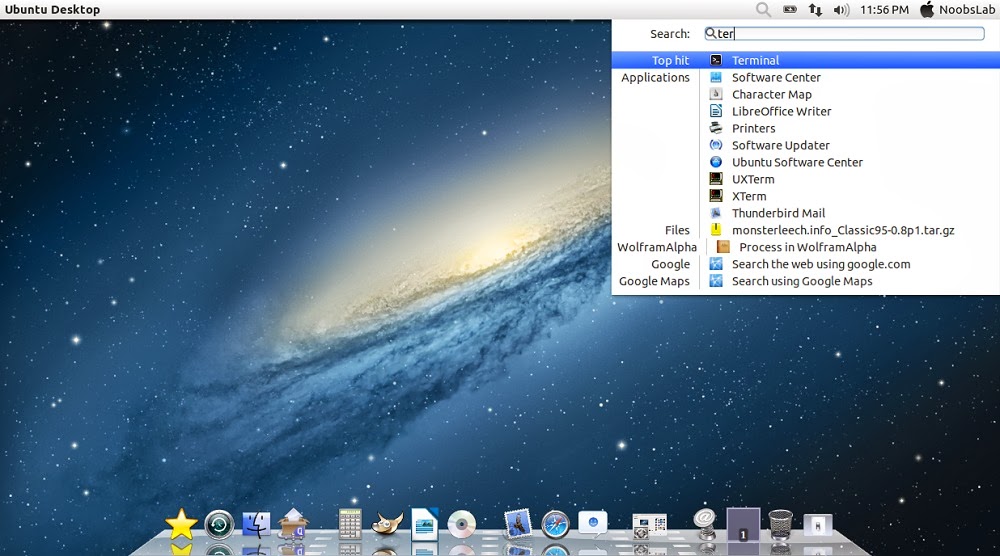This screenshot has height=556, width=1000.
Task: Select Terminal top hit result
Action: [x=755, y=60]
